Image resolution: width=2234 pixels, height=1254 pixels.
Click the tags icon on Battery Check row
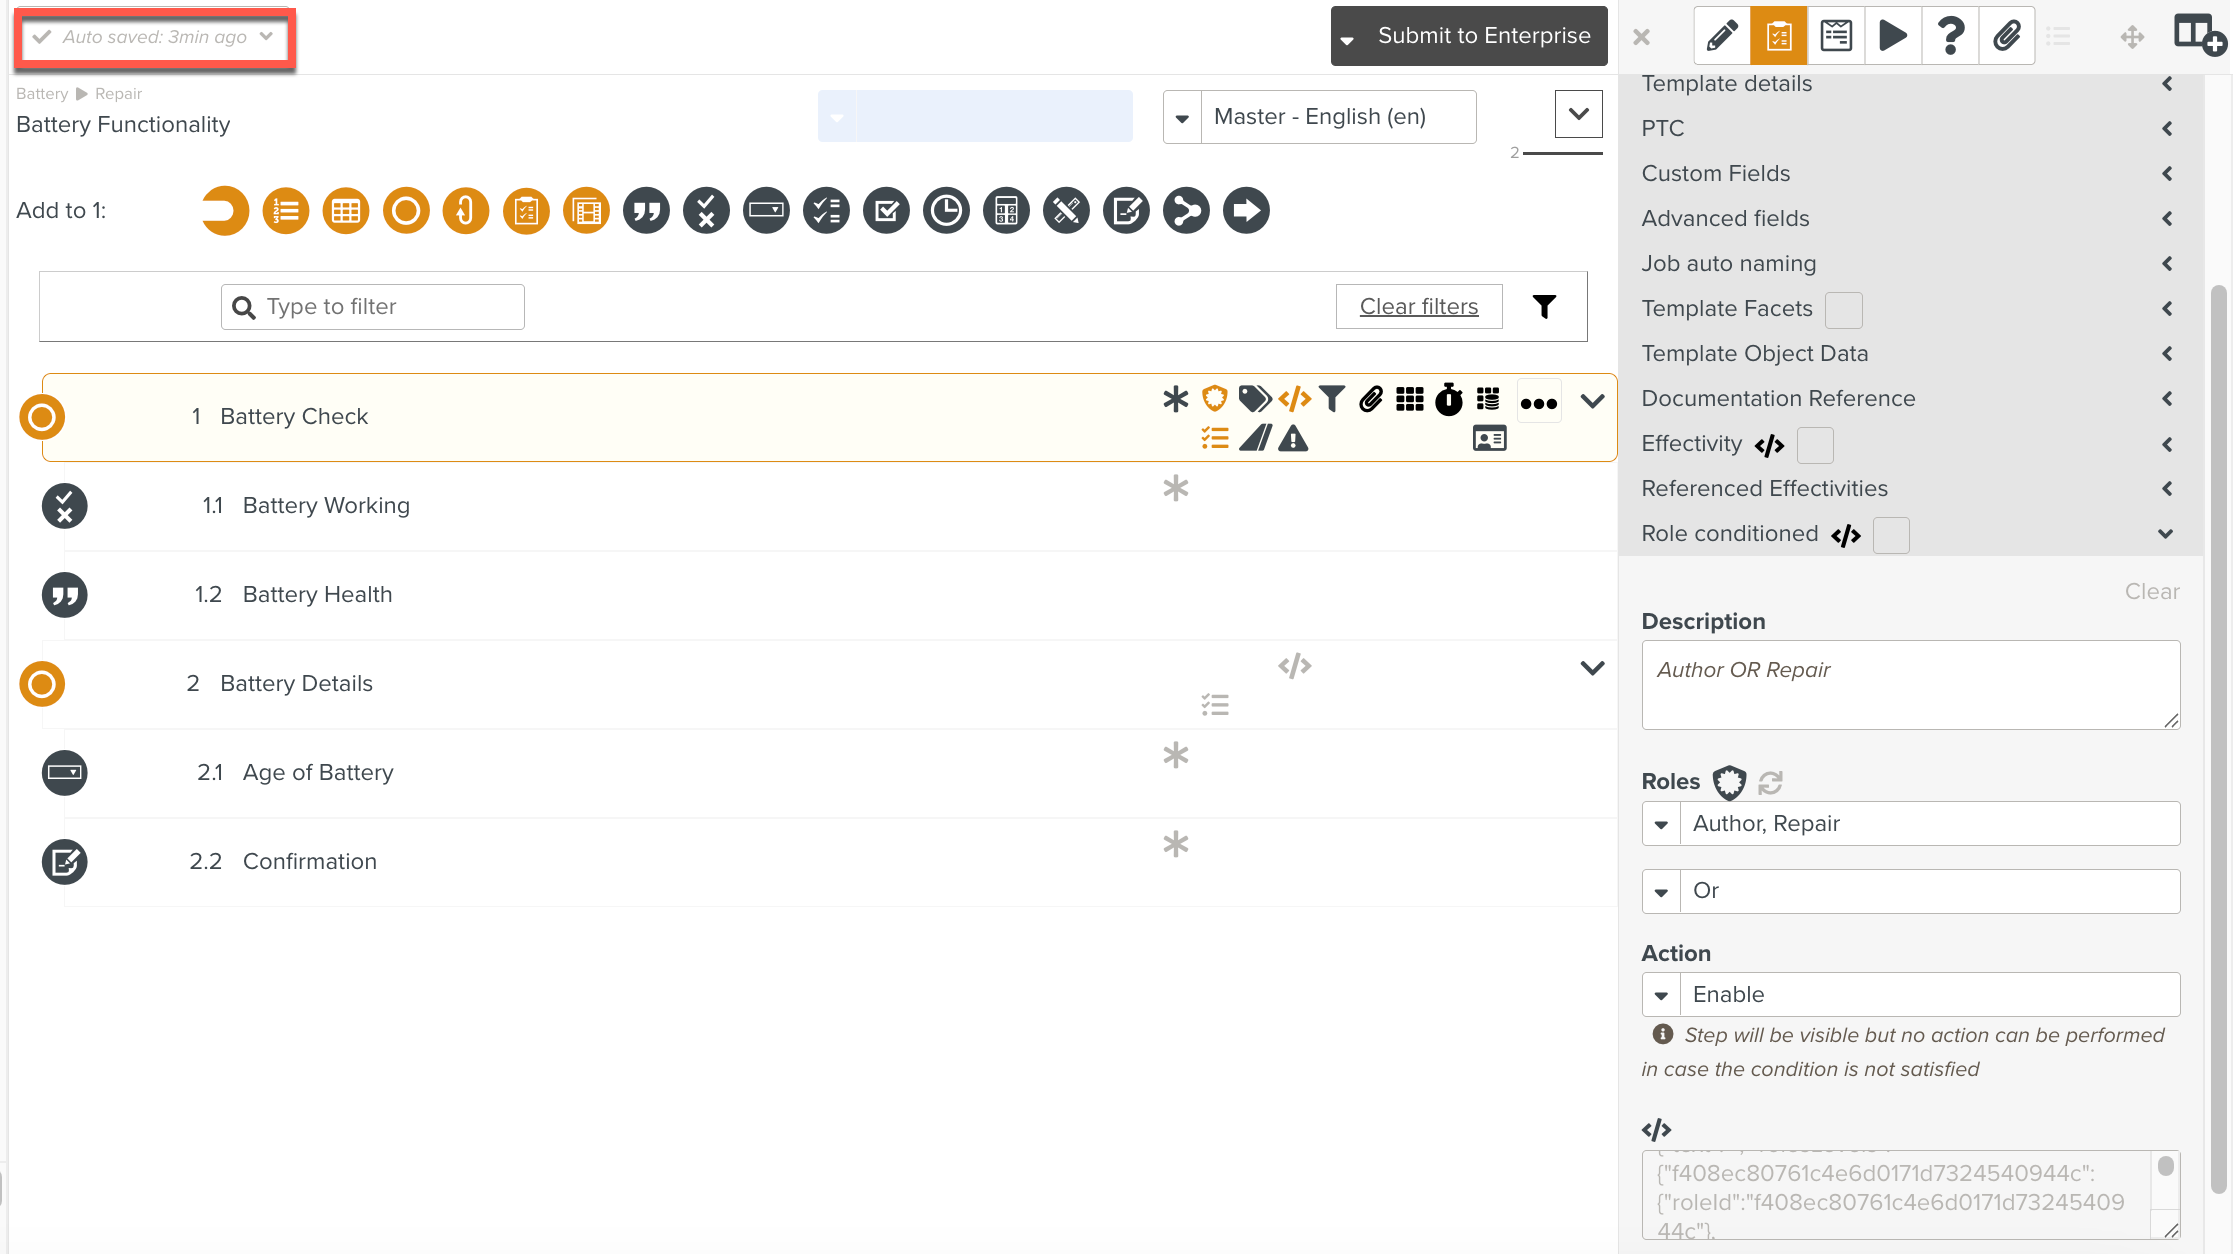click(x=1254, y=399)
